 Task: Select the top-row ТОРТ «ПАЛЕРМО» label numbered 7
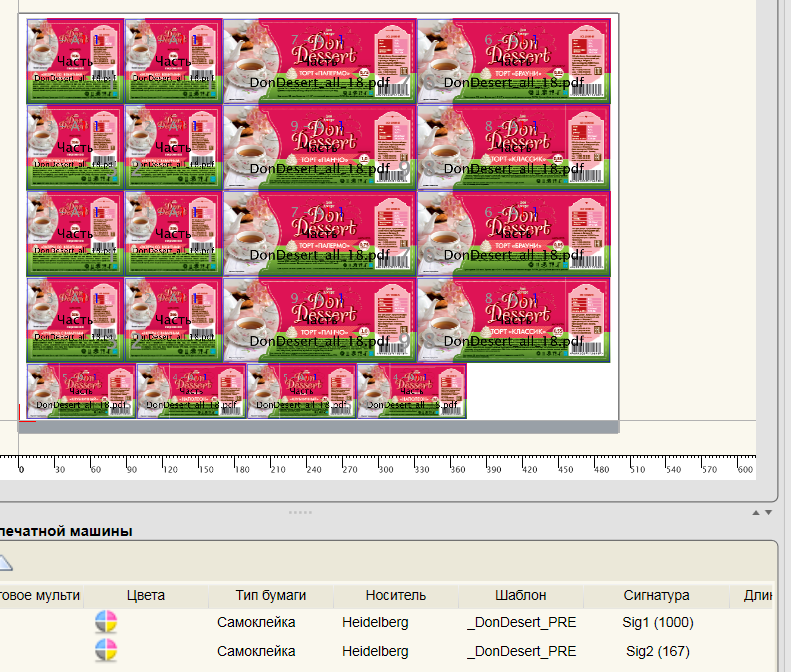320,61
